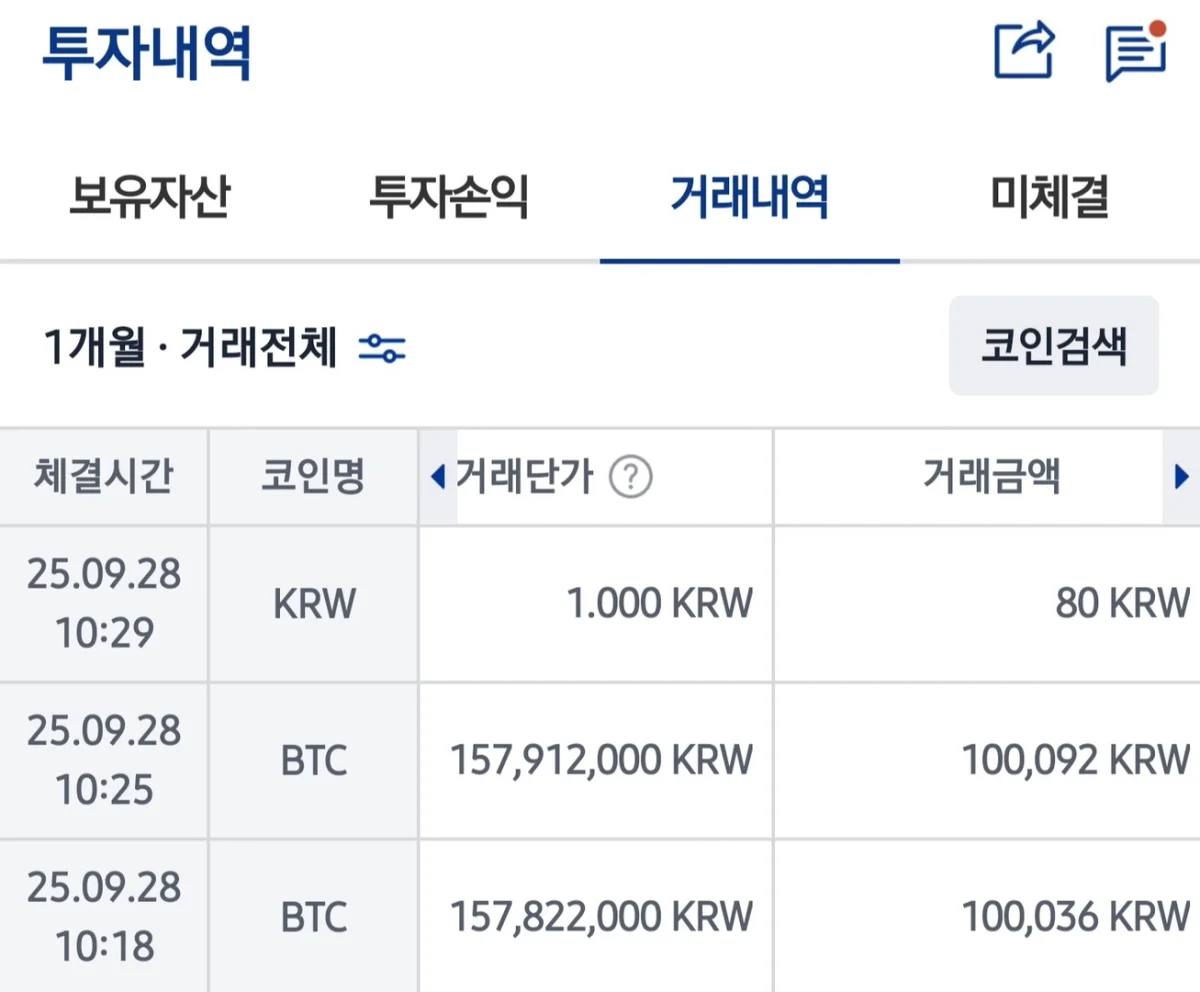Click the 코인명 column header
1200x992 pixels.
pos(314,477)
